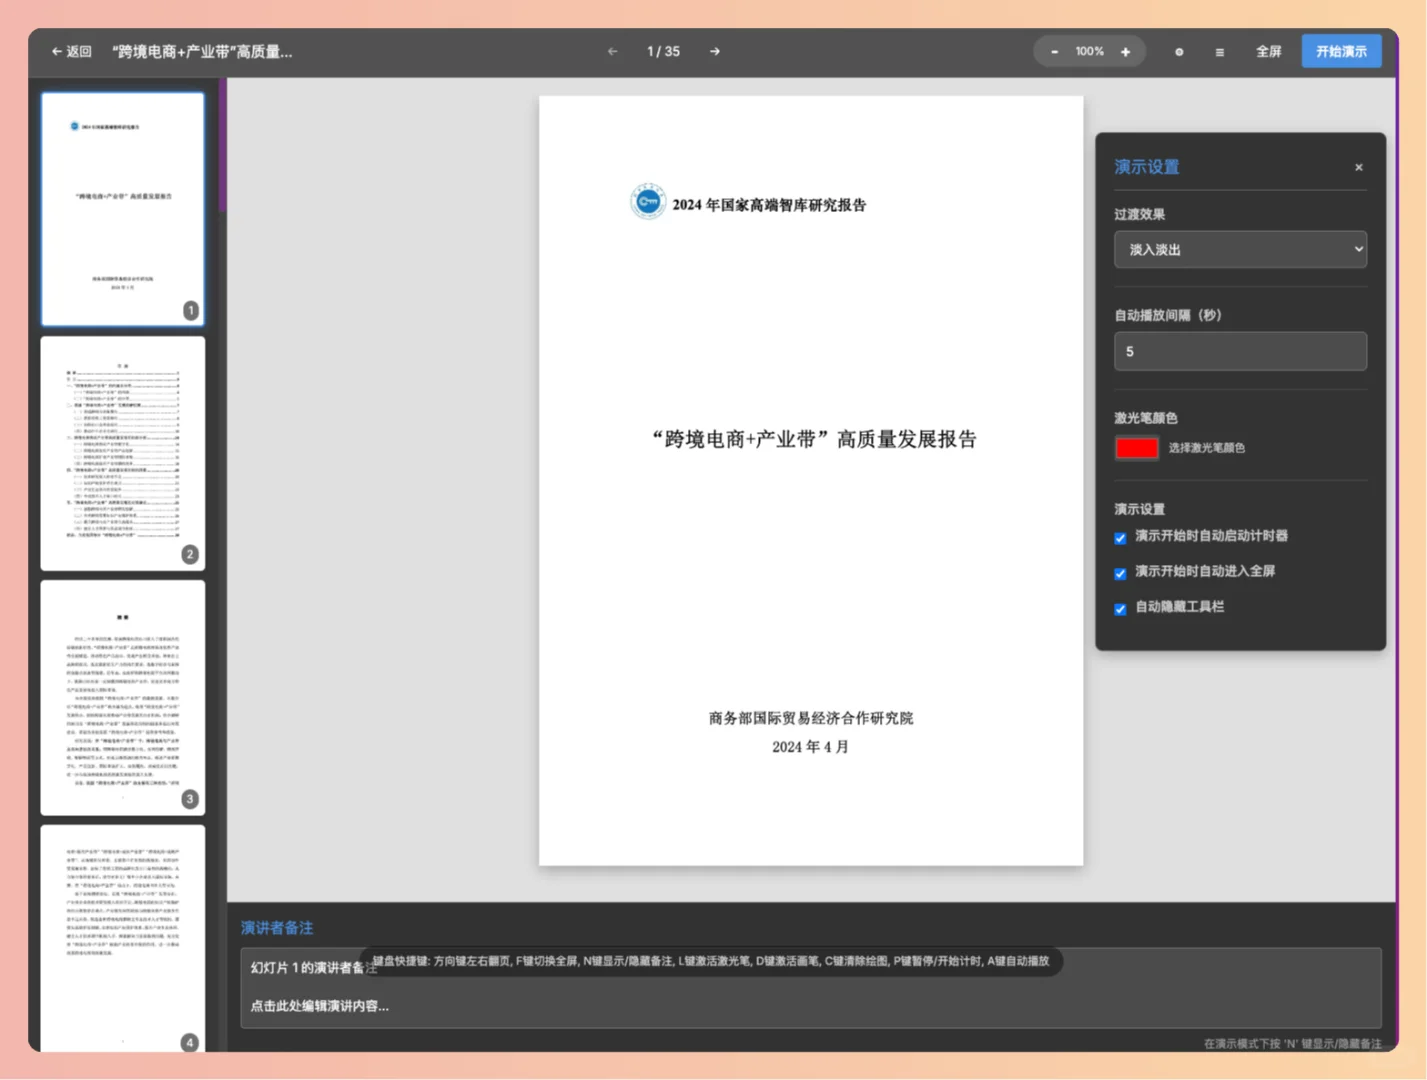Toggle 演示开始时自动启动计时器 checkbox
This screenshot has height=1080, width=1427.
click(x=1120, y=538)
